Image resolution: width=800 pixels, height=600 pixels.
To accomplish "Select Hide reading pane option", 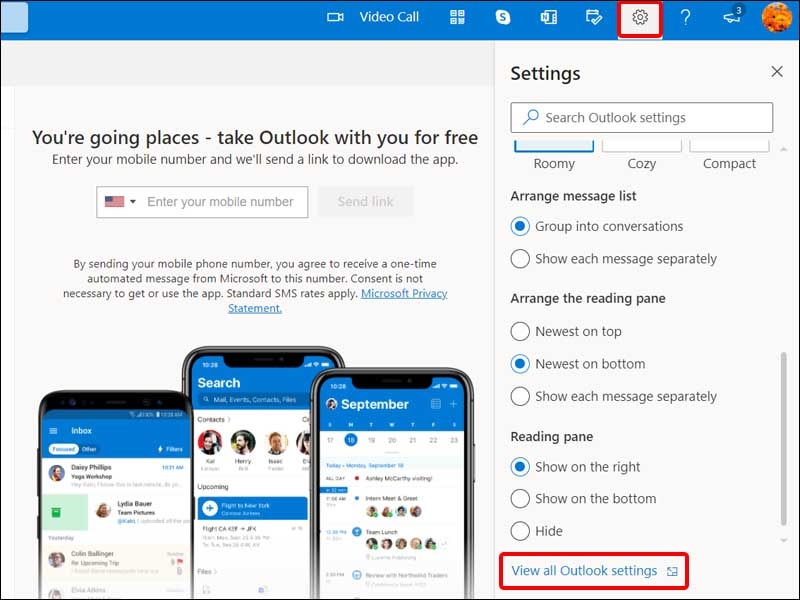I will pyautogui.click(x=536, y=531).
